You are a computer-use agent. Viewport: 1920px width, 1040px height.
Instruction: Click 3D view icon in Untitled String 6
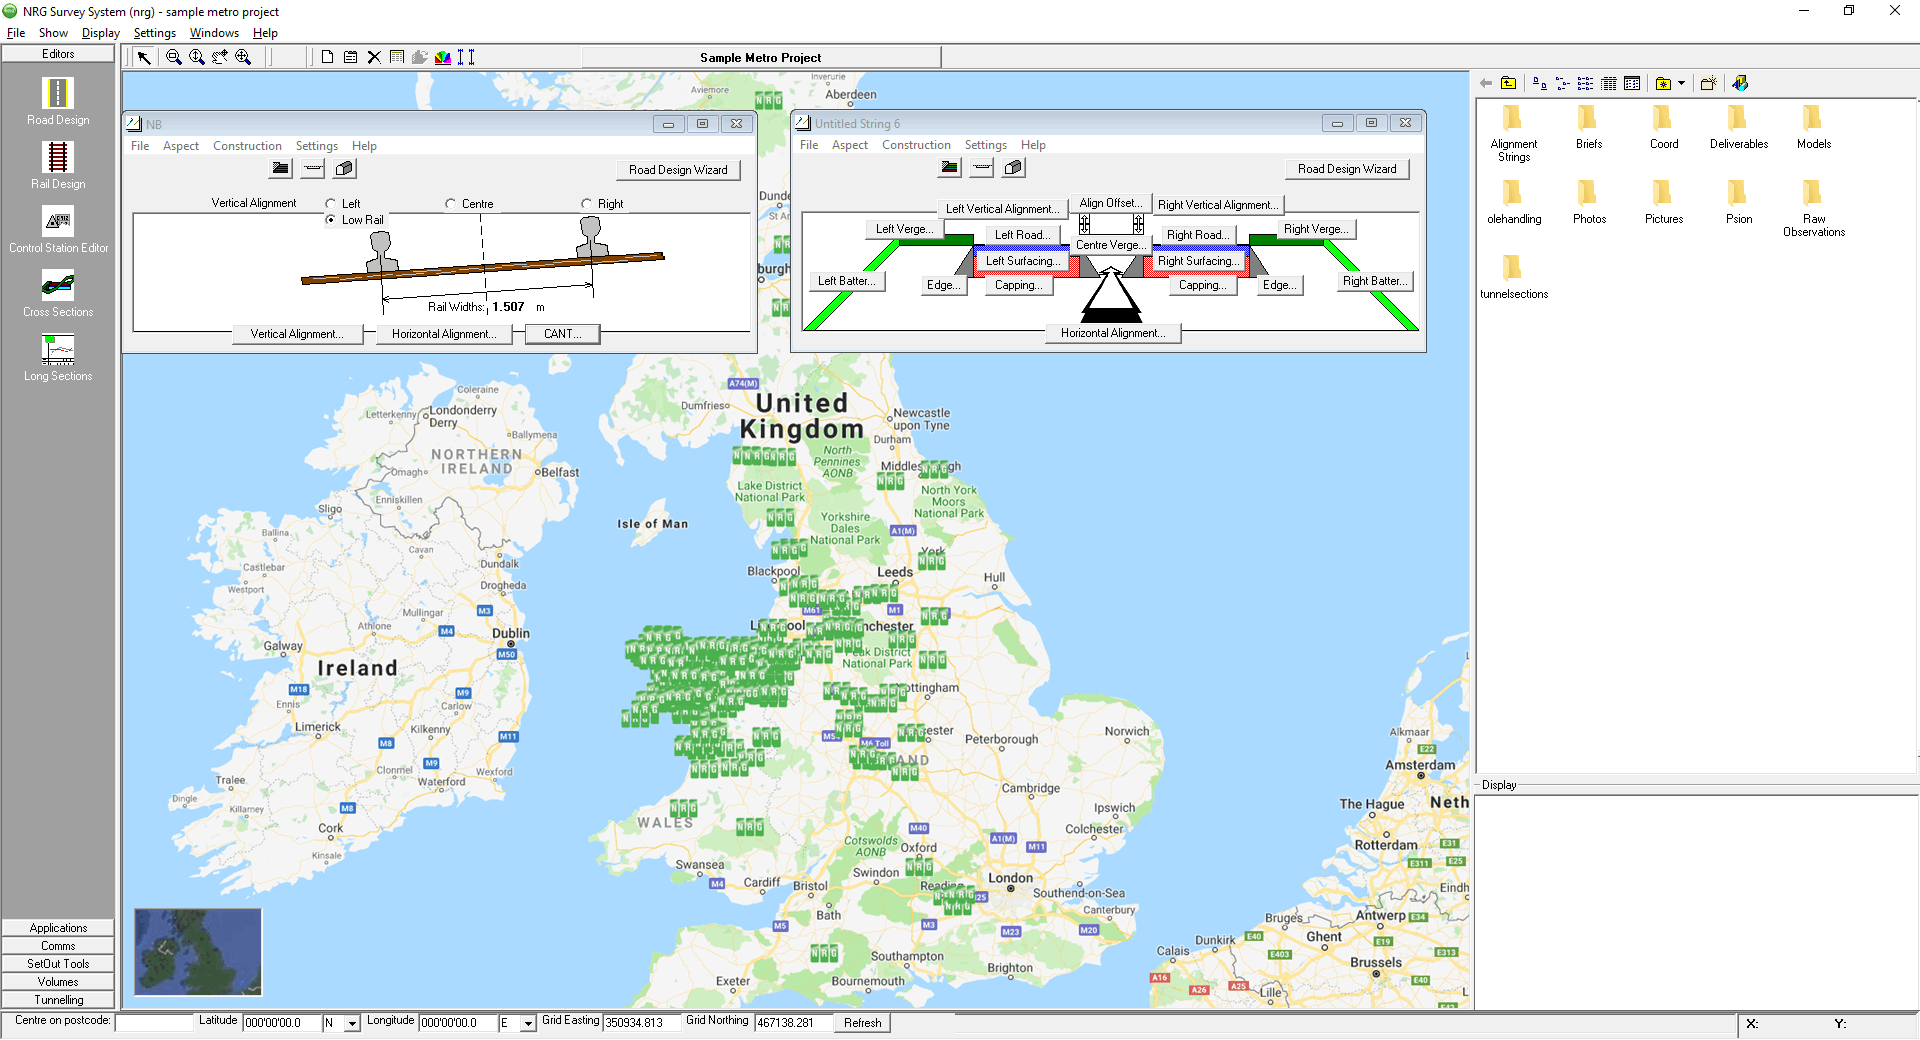(x=1013, y=167)
